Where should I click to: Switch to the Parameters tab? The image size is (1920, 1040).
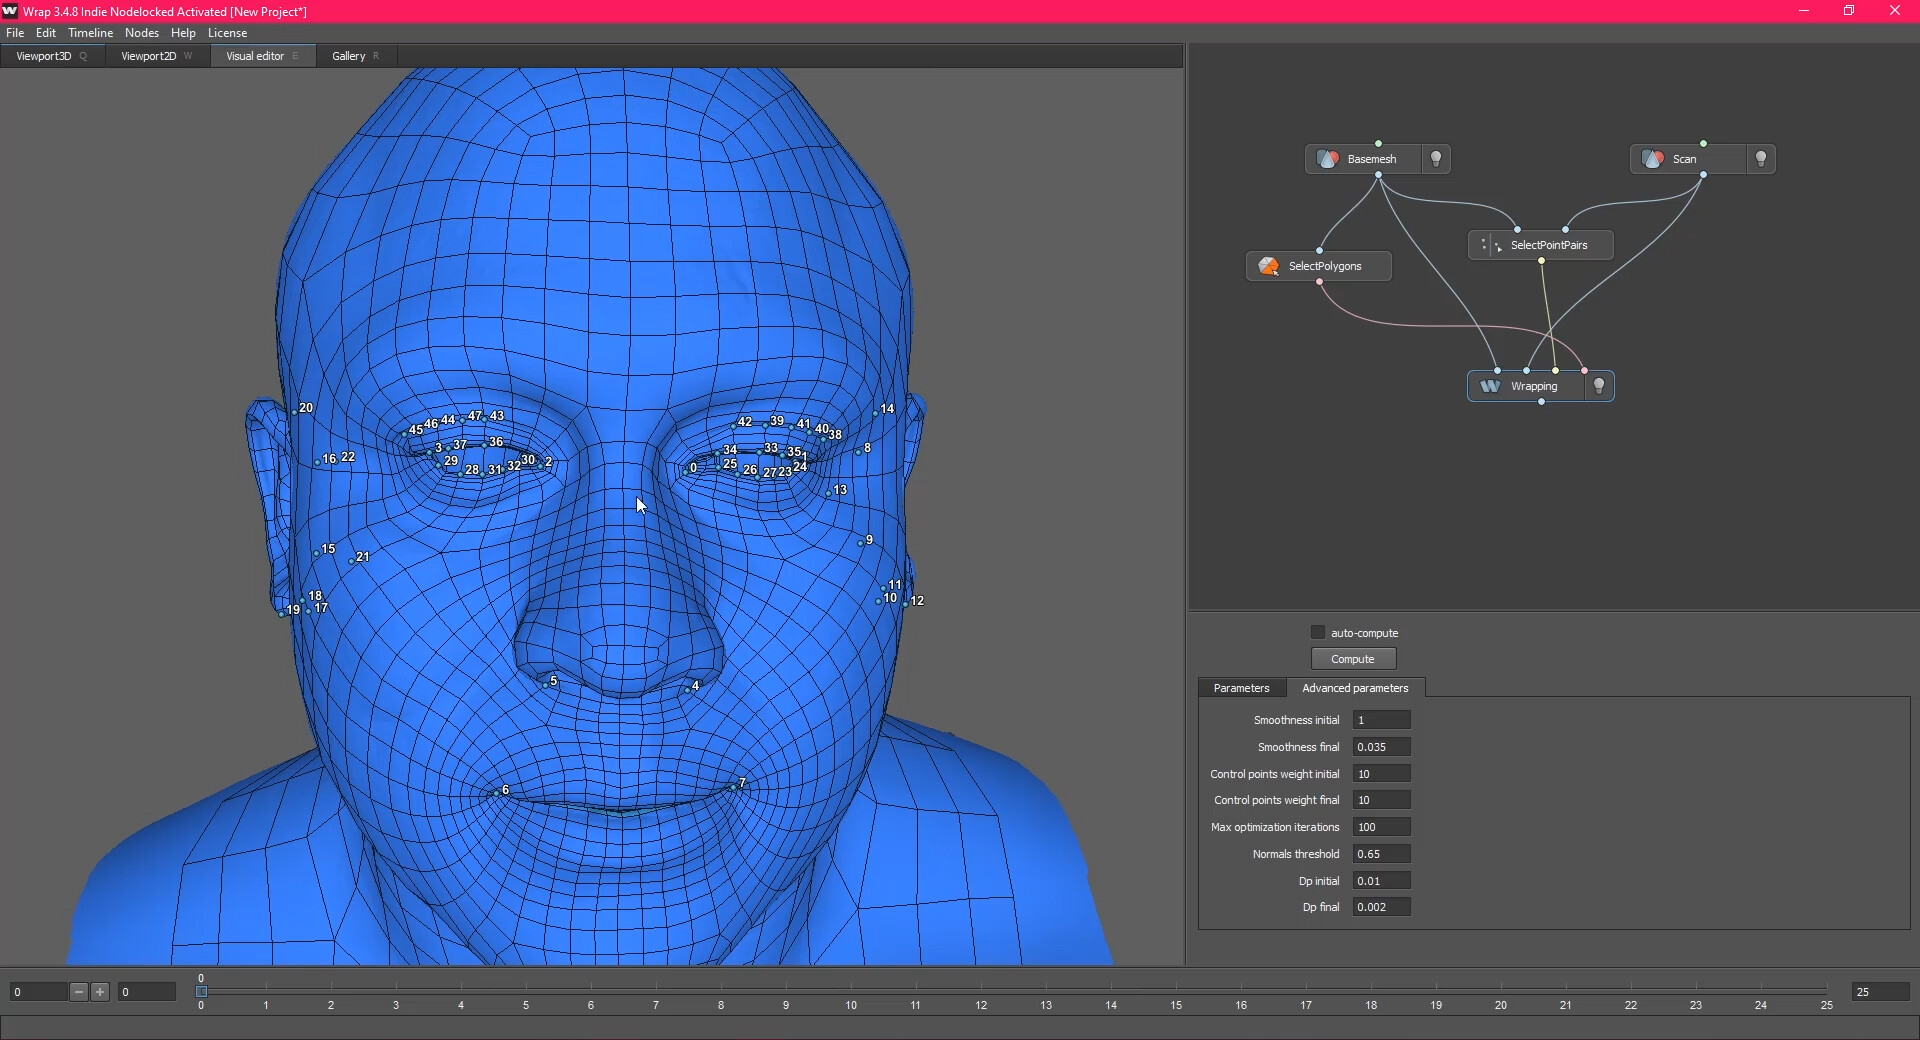[1241, 688]
